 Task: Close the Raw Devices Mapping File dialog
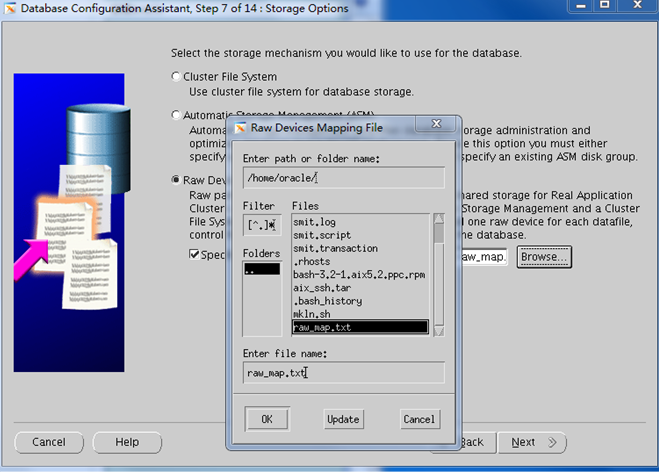coord(436,124)
